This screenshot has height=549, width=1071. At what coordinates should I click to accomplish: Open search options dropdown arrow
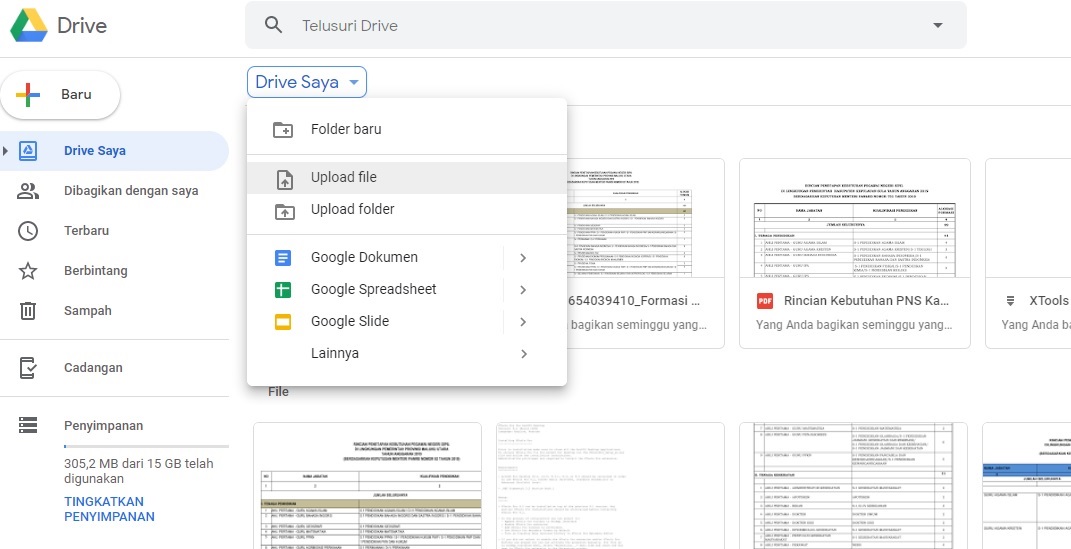pyautogui.click(x=938, y=25)
